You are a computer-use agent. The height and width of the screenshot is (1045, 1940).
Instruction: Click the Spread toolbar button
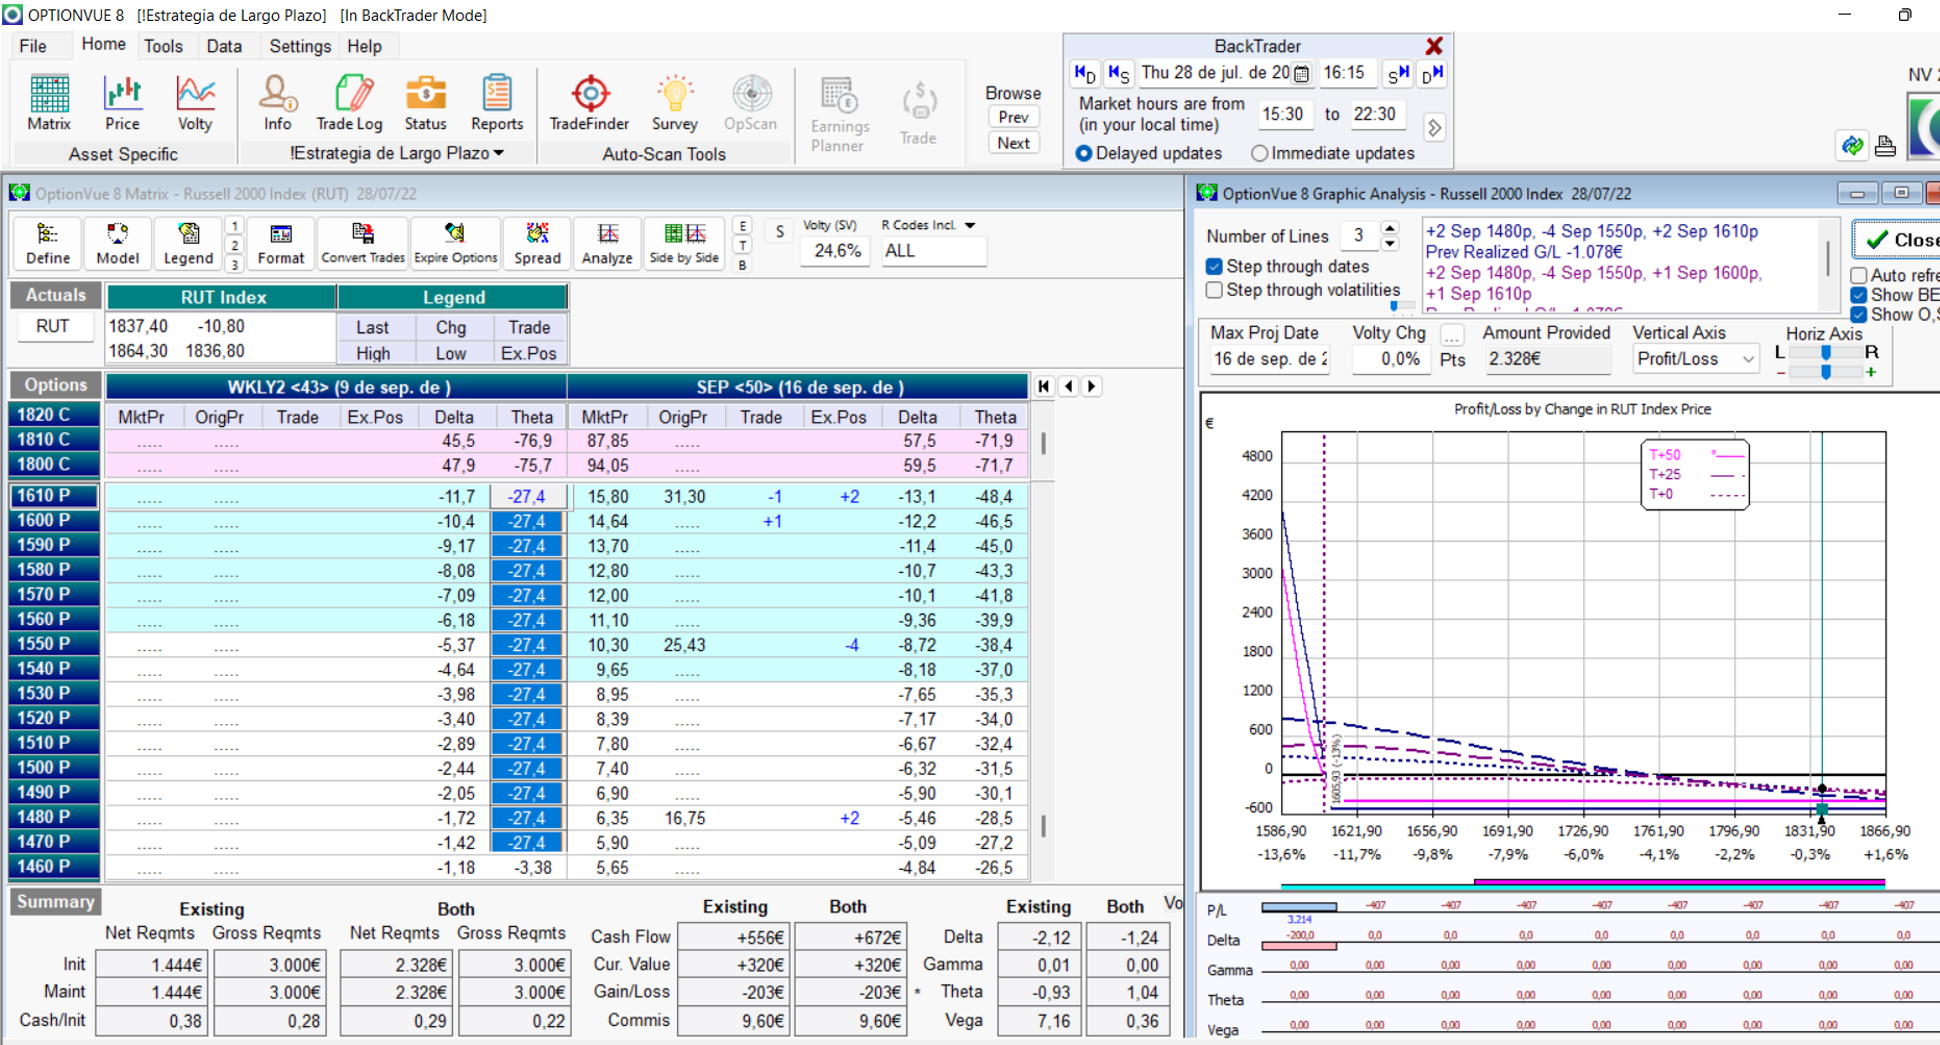click(x=537, y=243)
